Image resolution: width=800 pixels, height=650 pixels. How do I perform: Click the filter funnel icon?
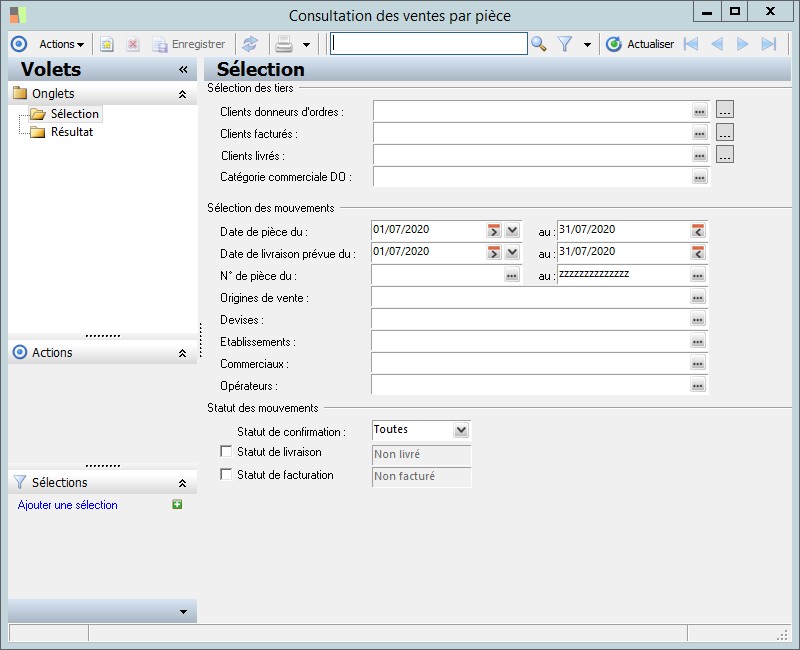[x=565, y=44]
